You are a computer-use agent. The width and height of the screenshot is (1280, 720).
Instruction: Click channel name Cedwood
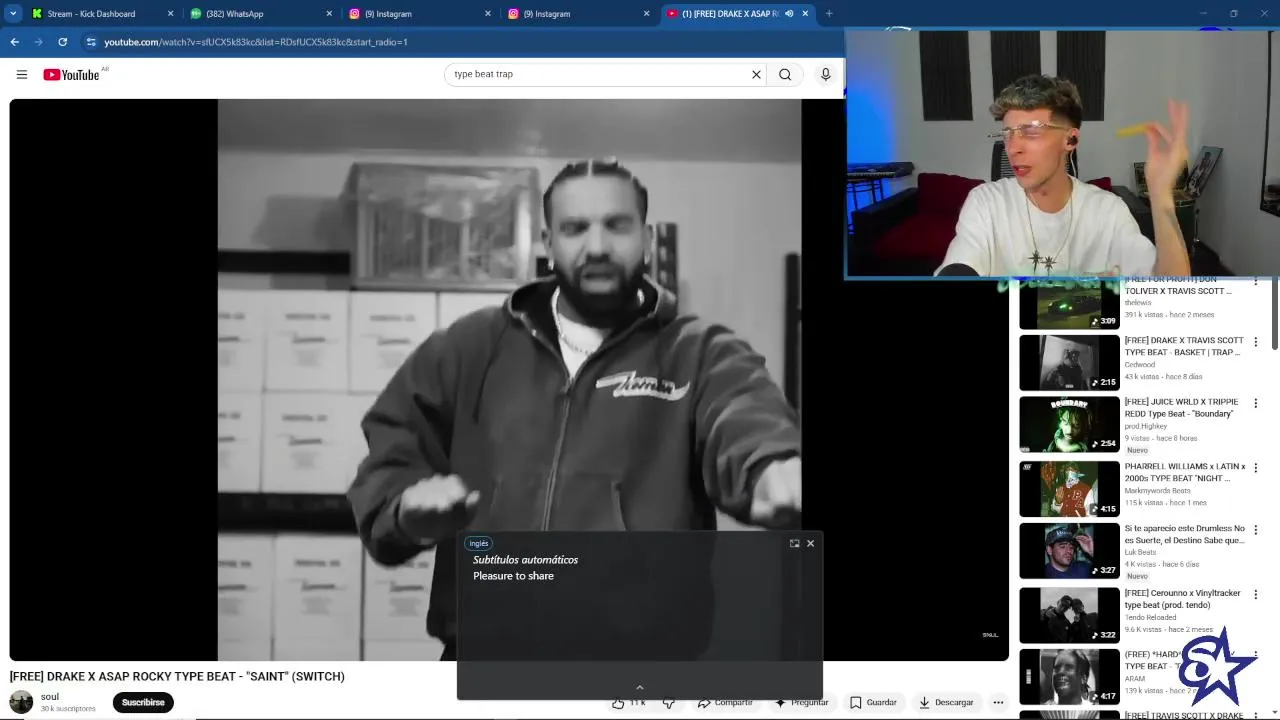(x=1139, y=364)
